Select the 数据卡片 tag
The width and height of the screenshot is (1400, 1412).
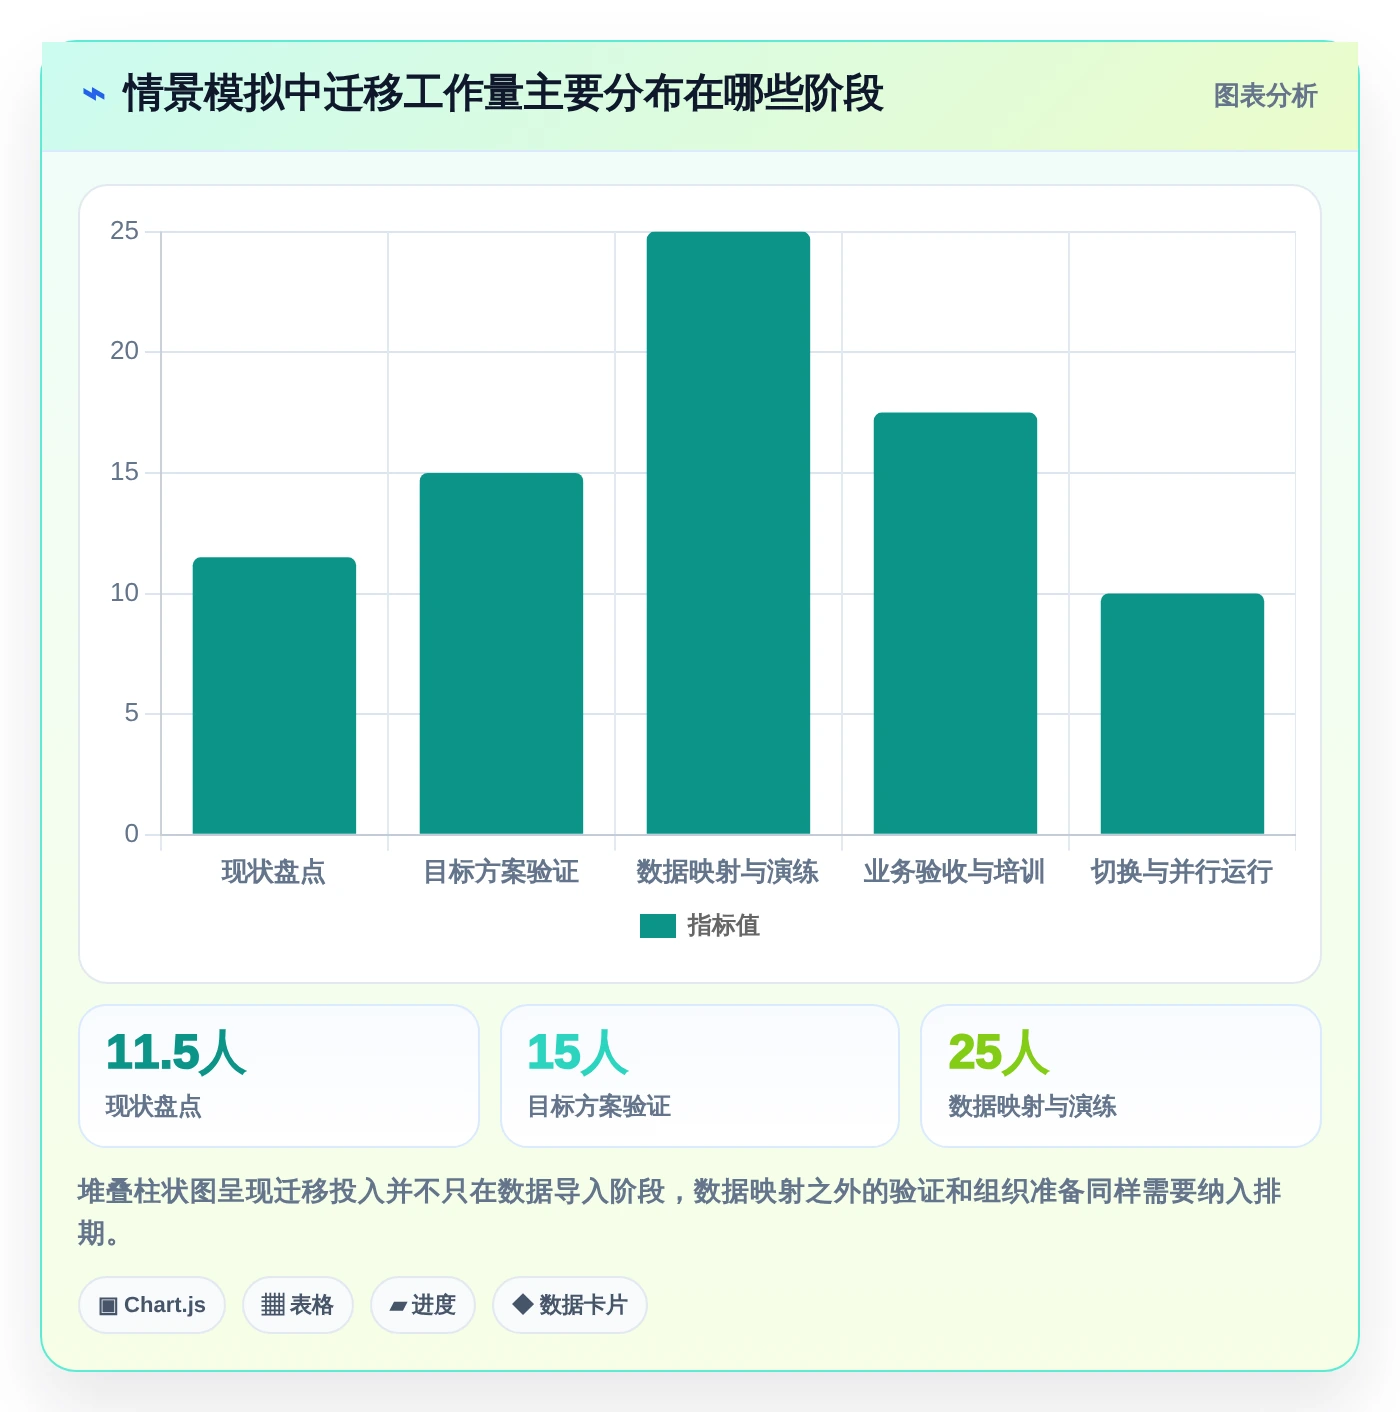coord(570,1305)
